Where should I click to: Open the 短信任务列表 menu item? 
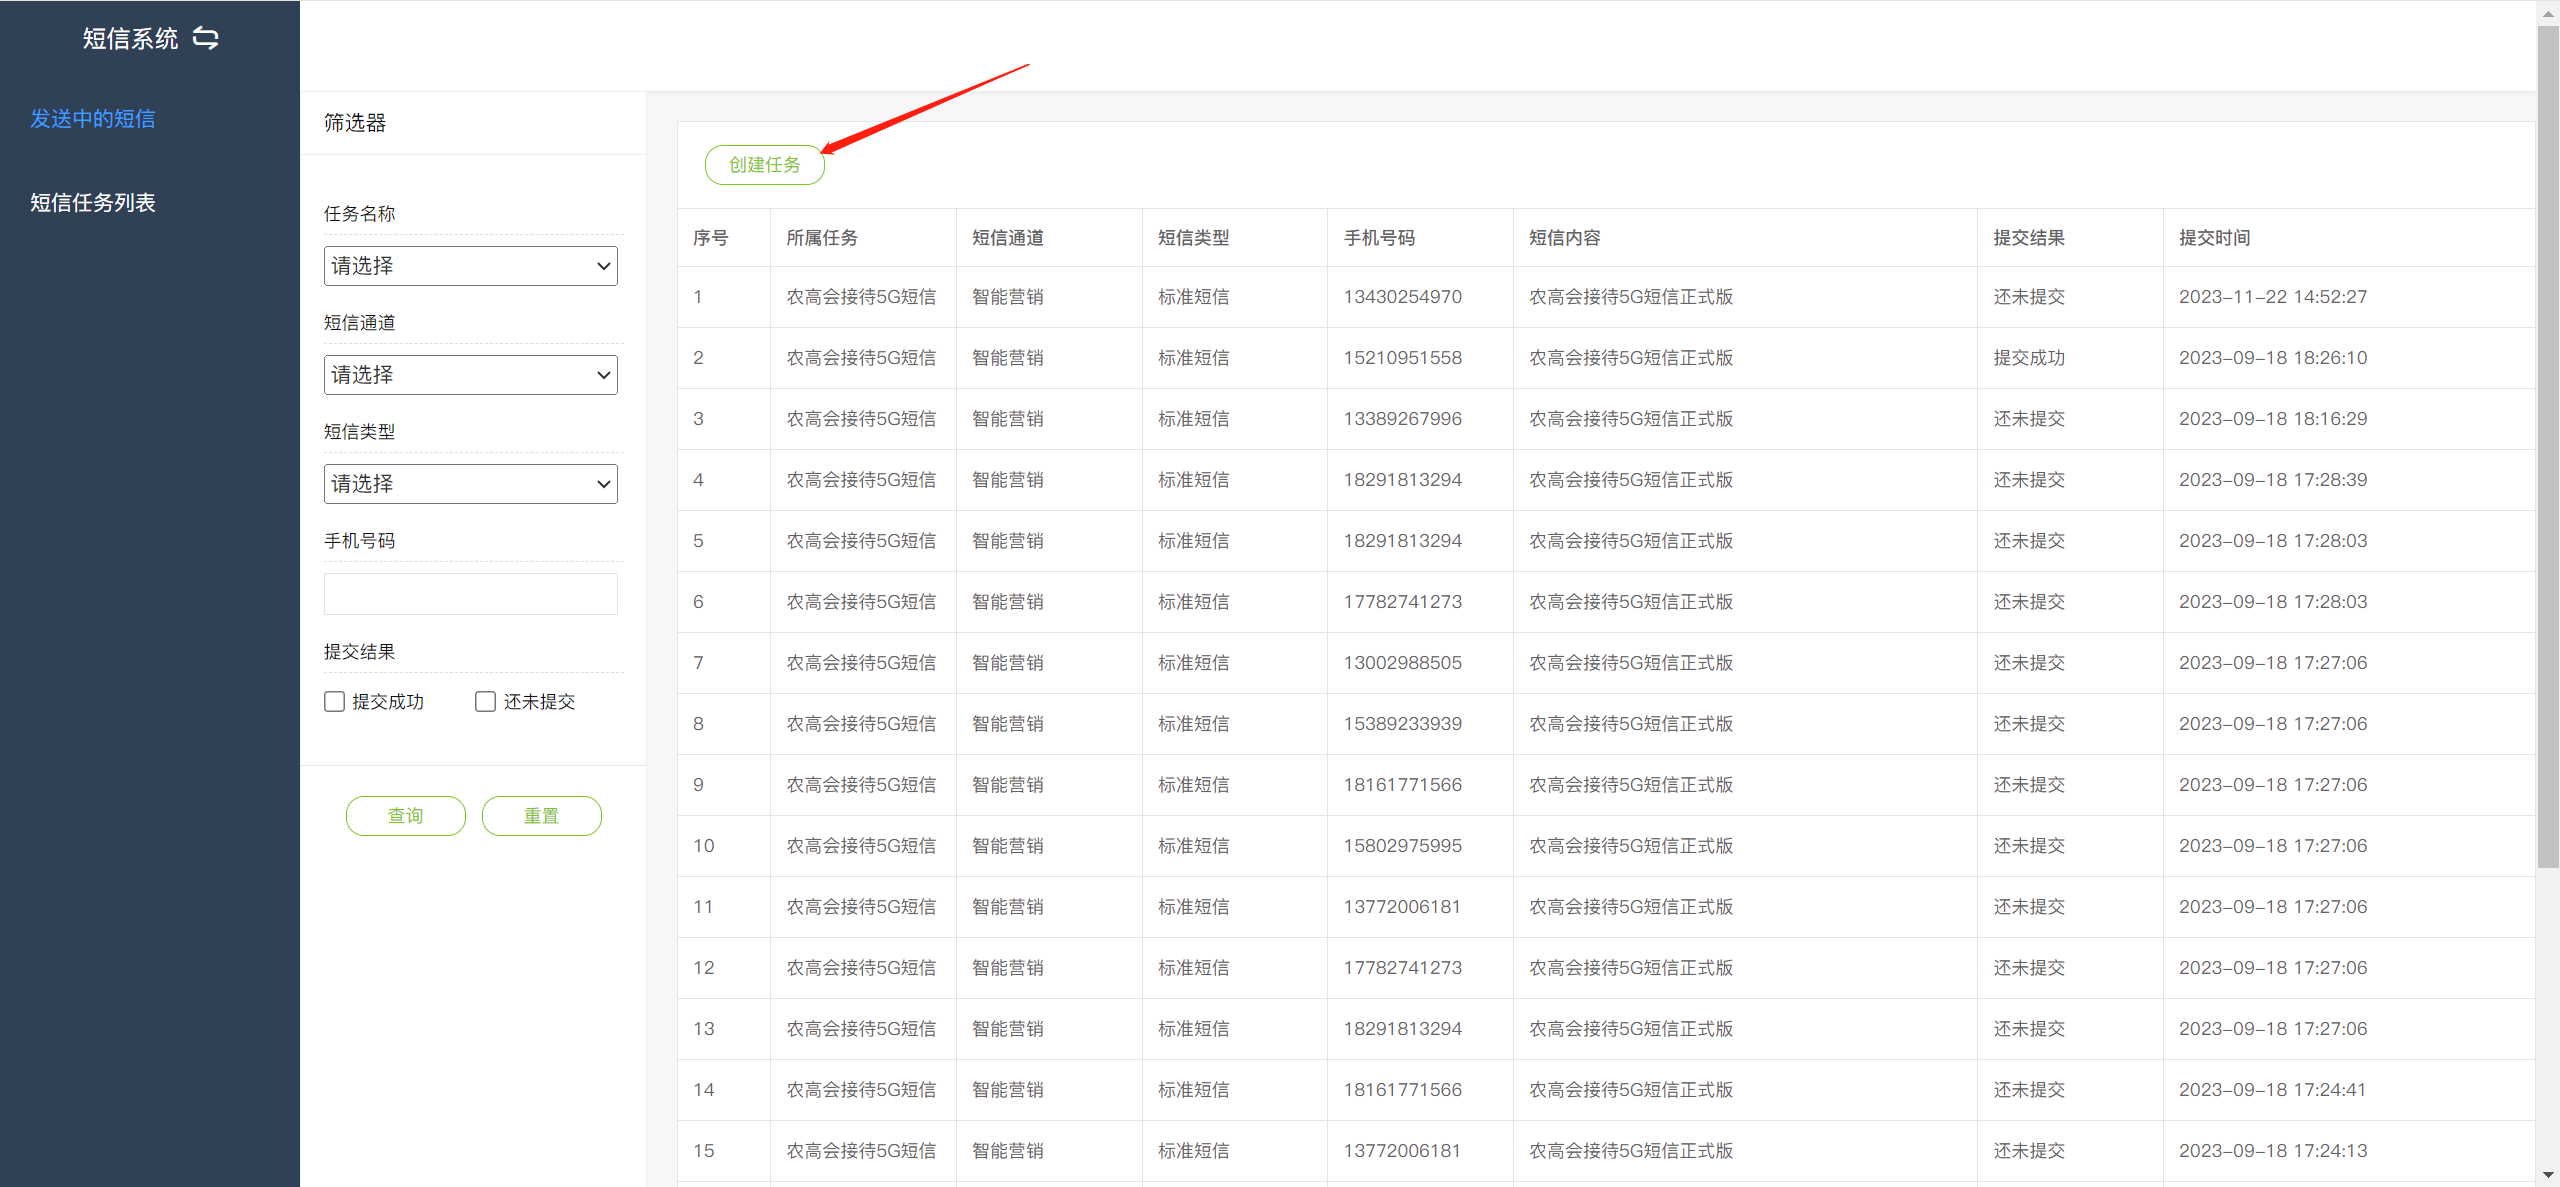pos(93,203)
